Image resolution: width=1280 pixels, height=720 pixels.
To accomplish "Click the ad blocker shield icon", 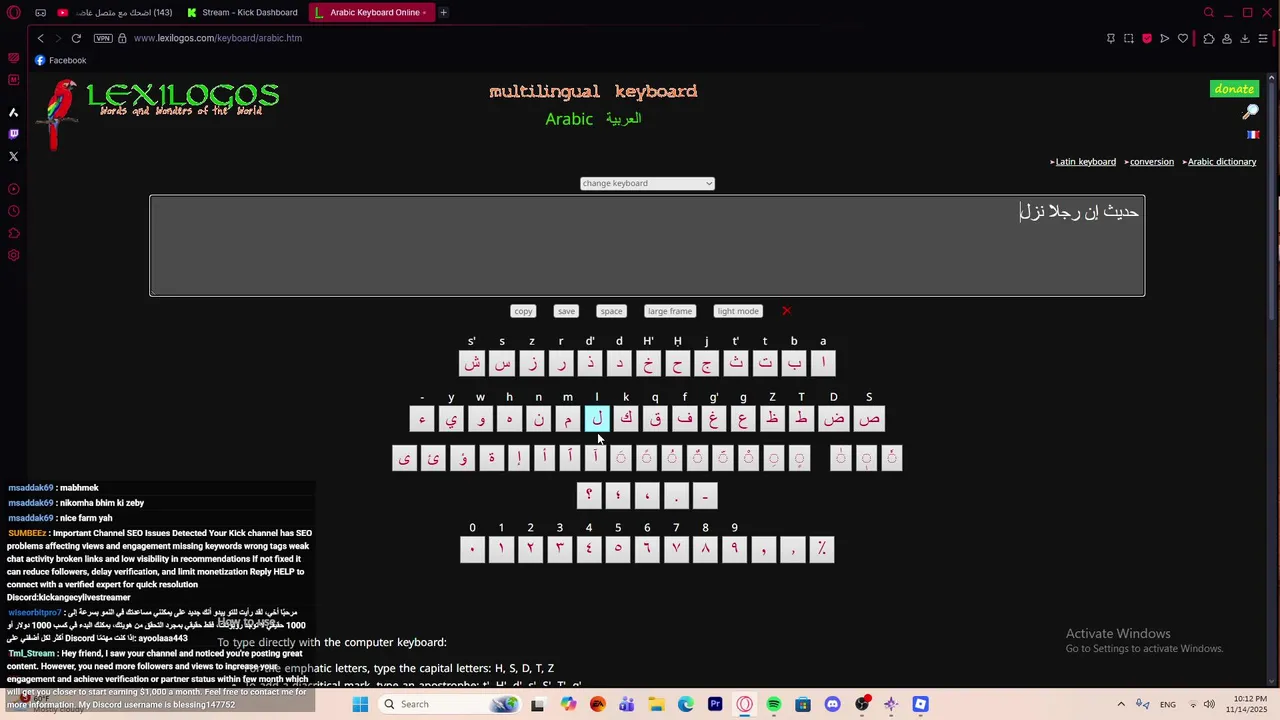I will [x=1147, y=38].
